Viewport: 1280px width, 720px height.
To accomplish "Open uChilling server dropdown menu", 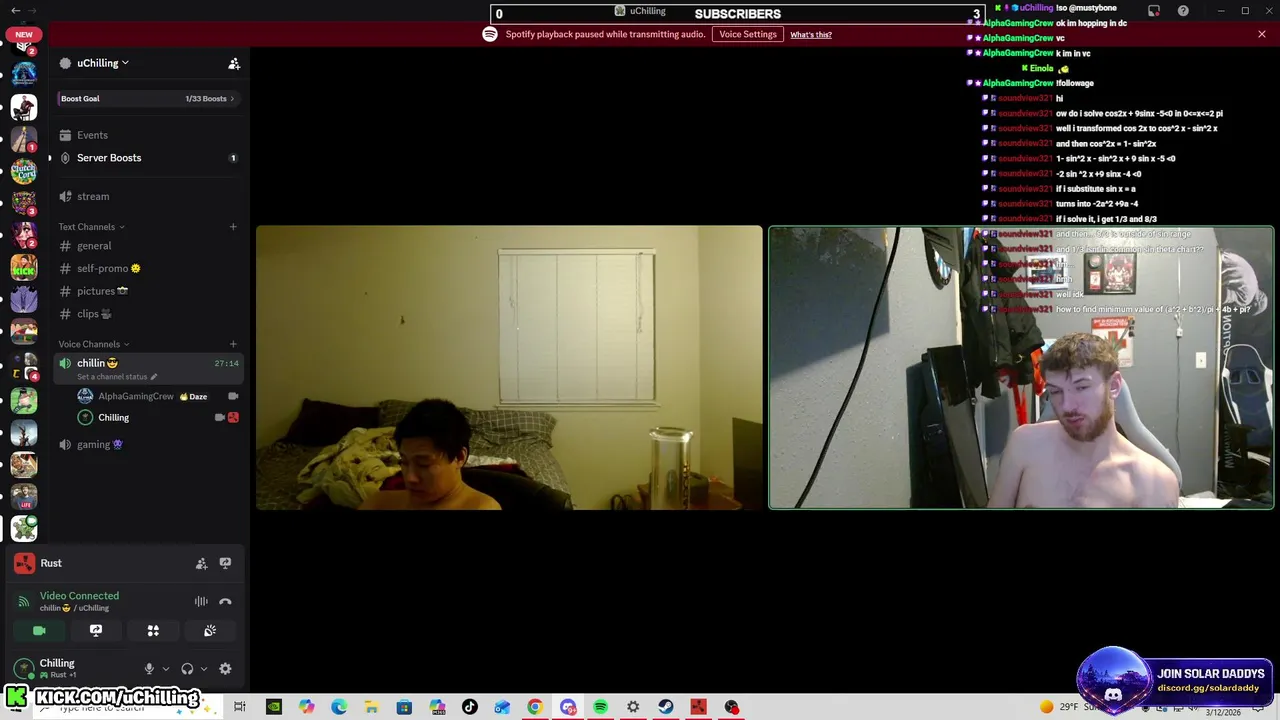I will (x=103, y=63).
